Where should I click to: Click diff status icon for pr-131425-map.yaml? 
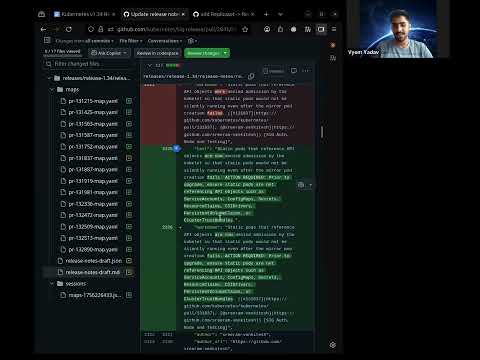[x=129, y=112]
